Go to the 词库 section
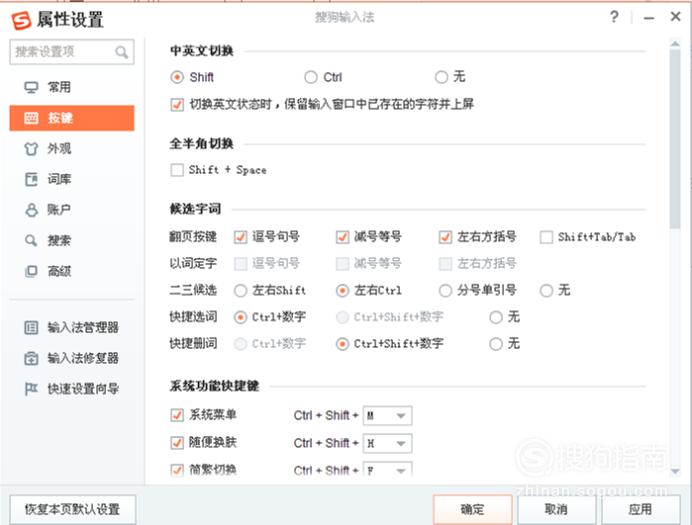 71,179
